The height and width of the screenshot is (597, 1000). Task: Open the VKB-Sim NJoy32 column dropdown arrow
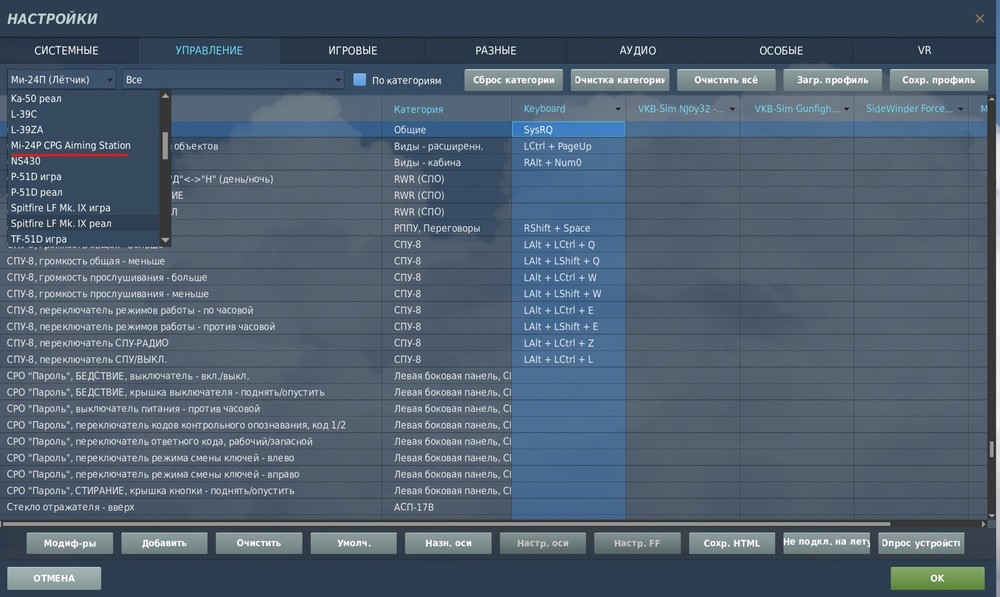point(732,109)
